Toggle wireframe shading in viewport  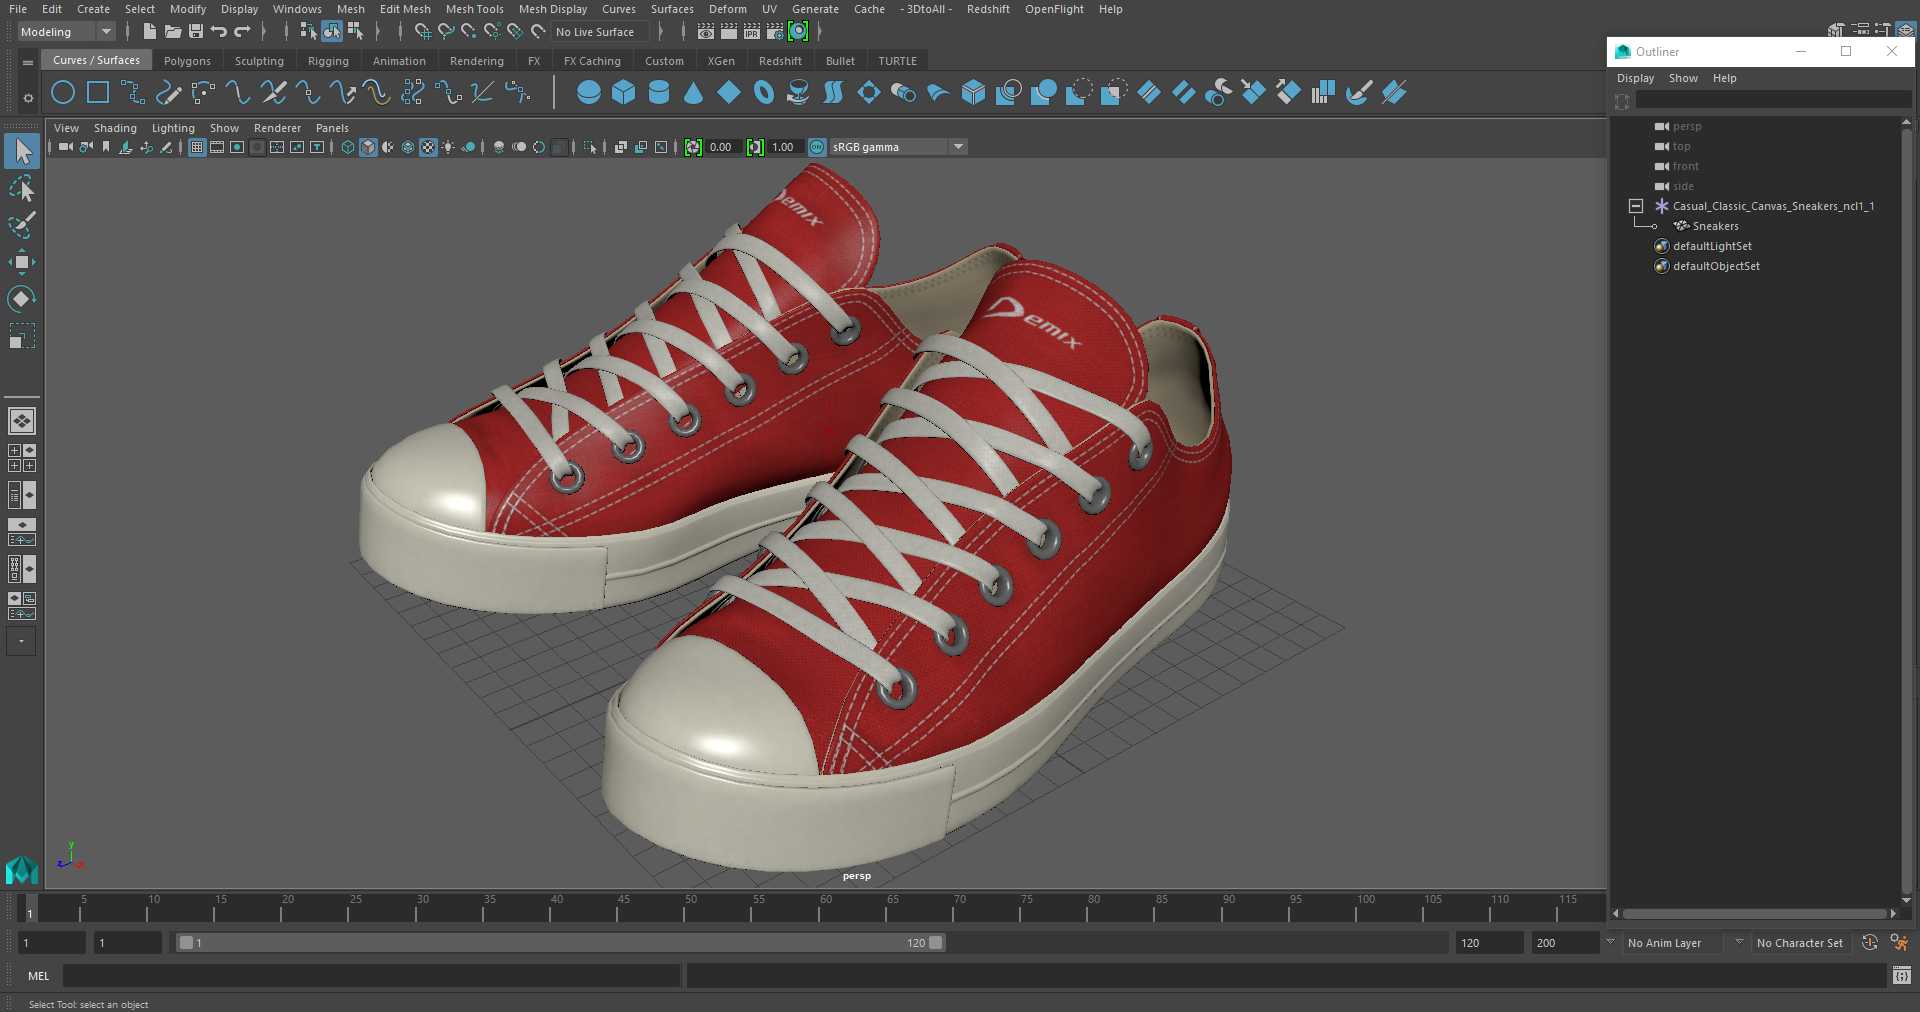click(348, 147)
